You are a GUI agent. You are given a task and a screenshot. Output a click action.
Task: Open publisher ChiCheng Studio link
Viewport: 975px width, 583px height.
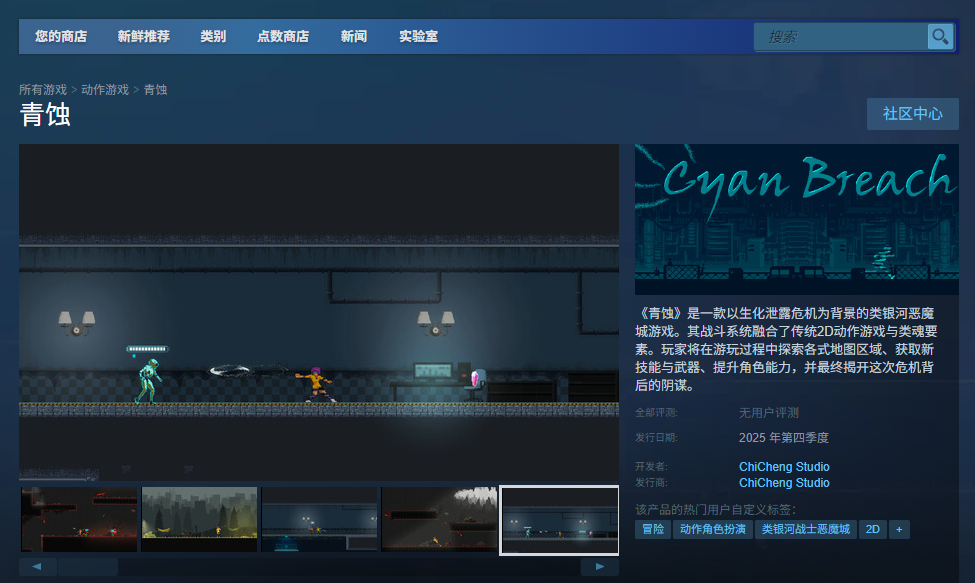(784, 483)
